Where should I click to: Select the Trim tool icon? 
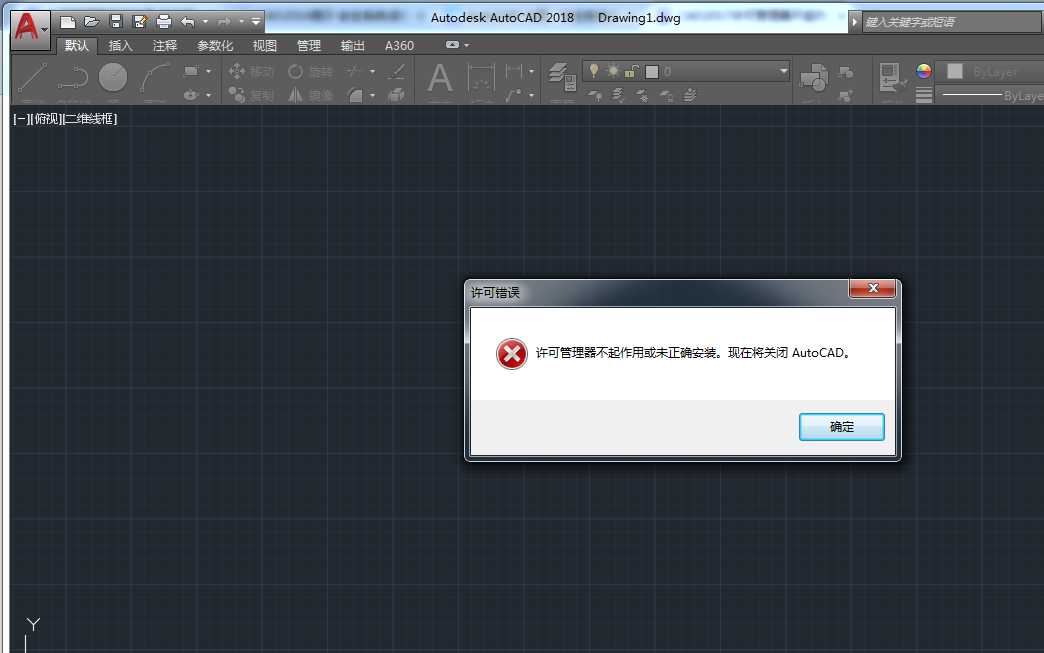pyautogui.click(x=354, y=71)
